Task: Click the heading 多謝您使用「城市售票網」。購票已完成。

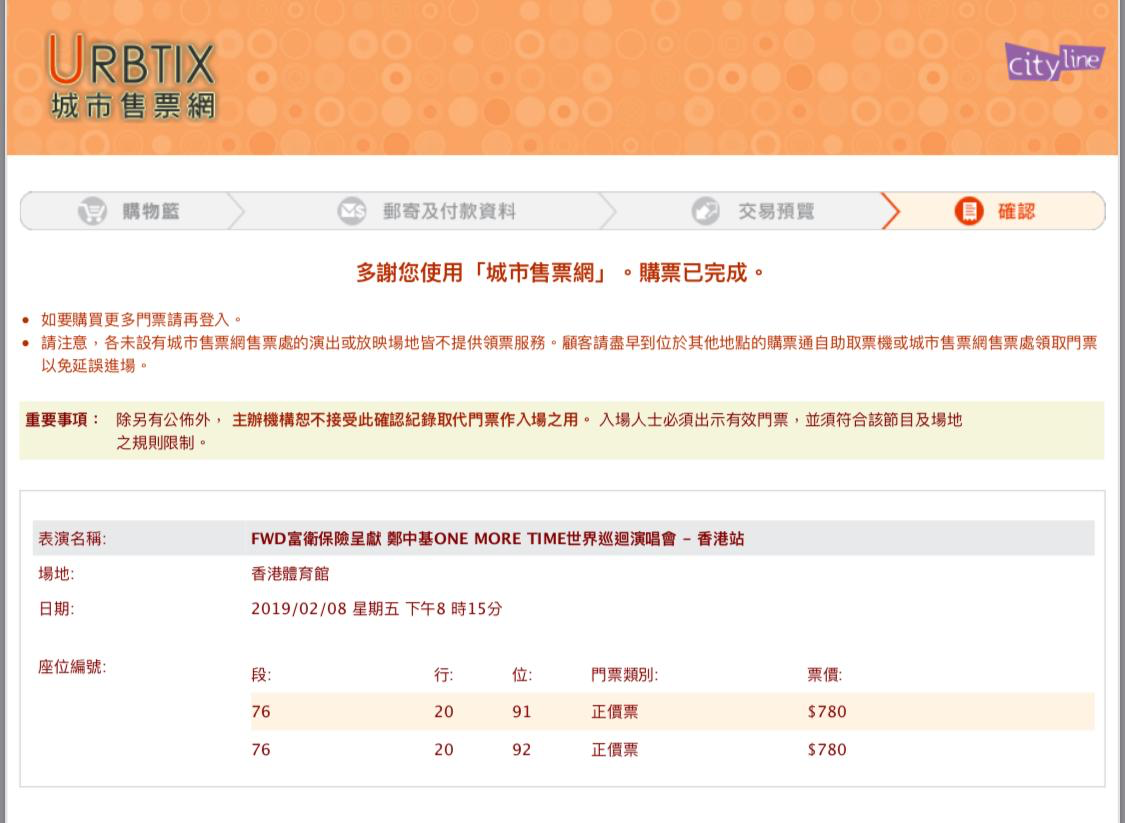Action: (560, 273)
